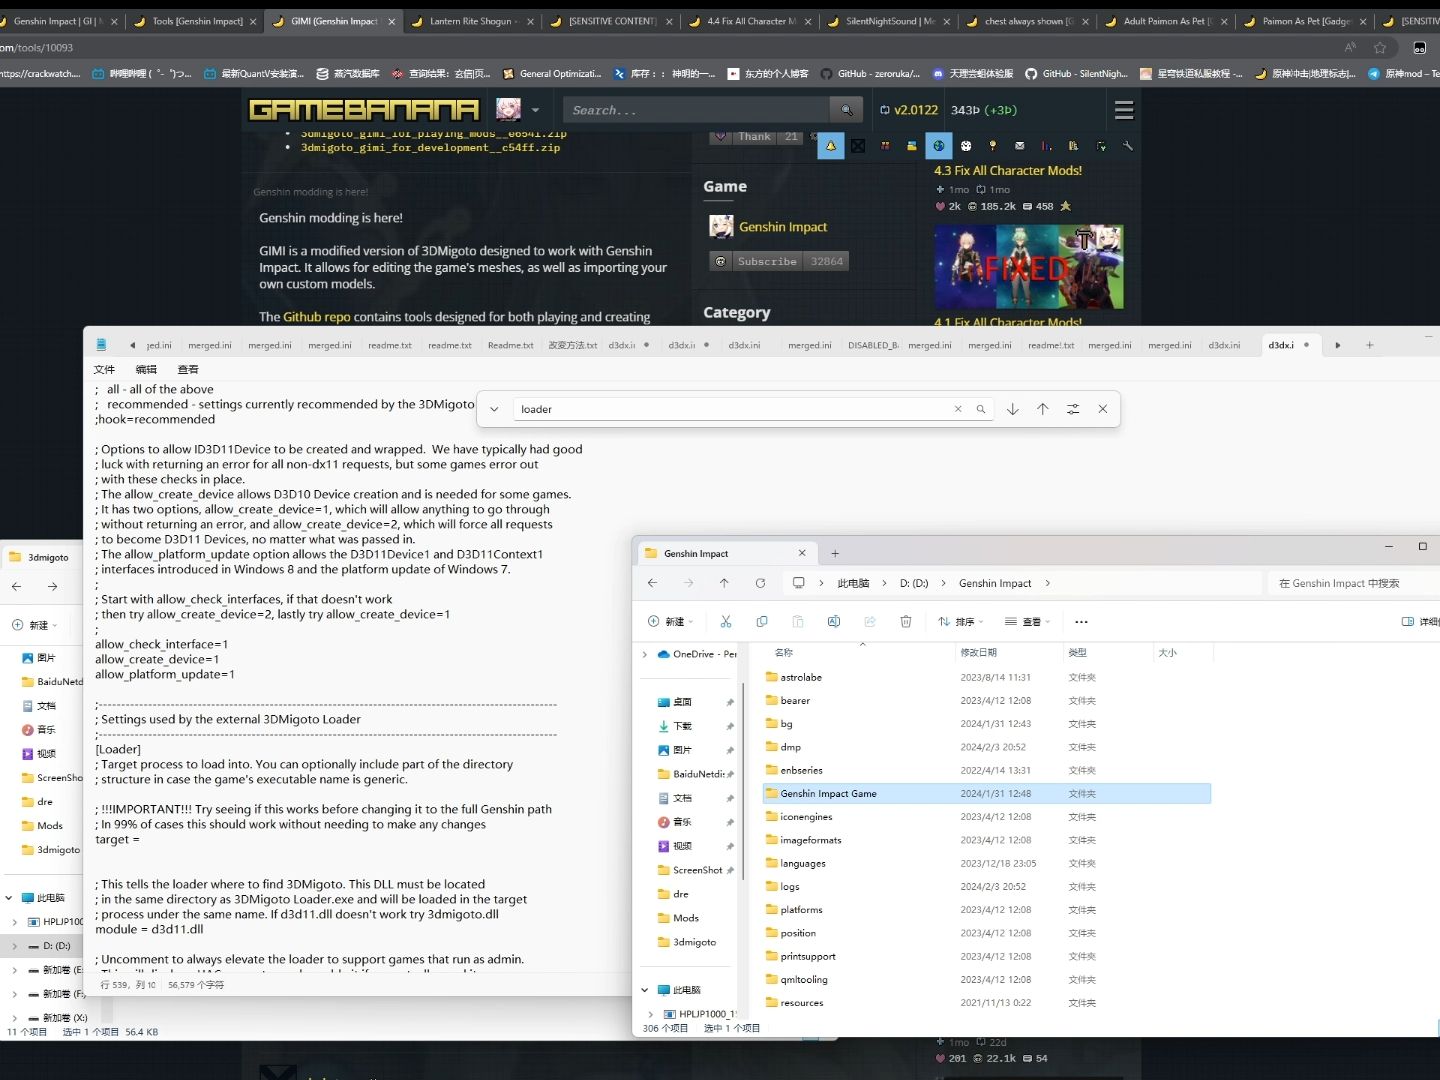This screenshot has height=1080, width=1440.
Task: Click the GameBanana search input field
Action: [x=697, y=110]
